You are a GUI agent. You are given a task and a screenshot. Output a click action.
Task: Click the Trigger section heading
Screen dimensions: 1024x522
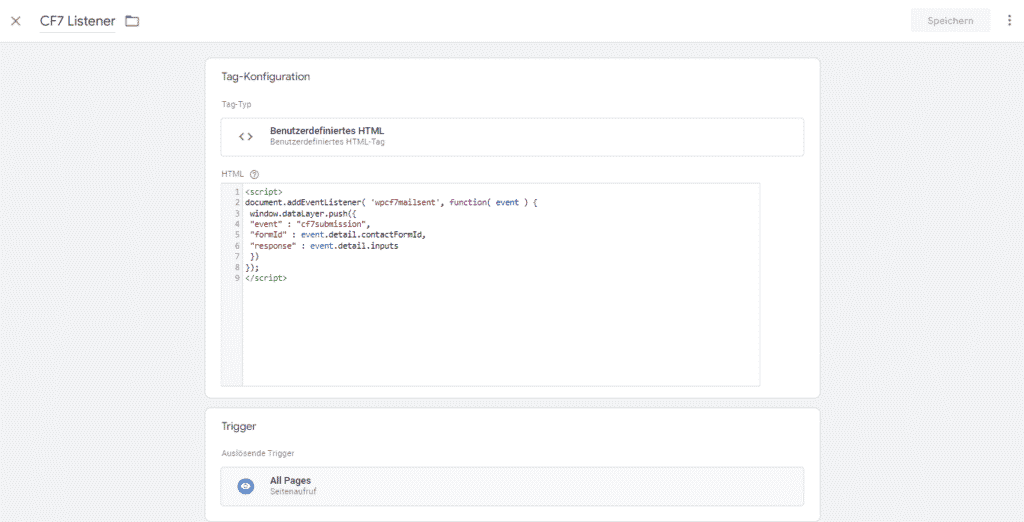tap(238, 427)
